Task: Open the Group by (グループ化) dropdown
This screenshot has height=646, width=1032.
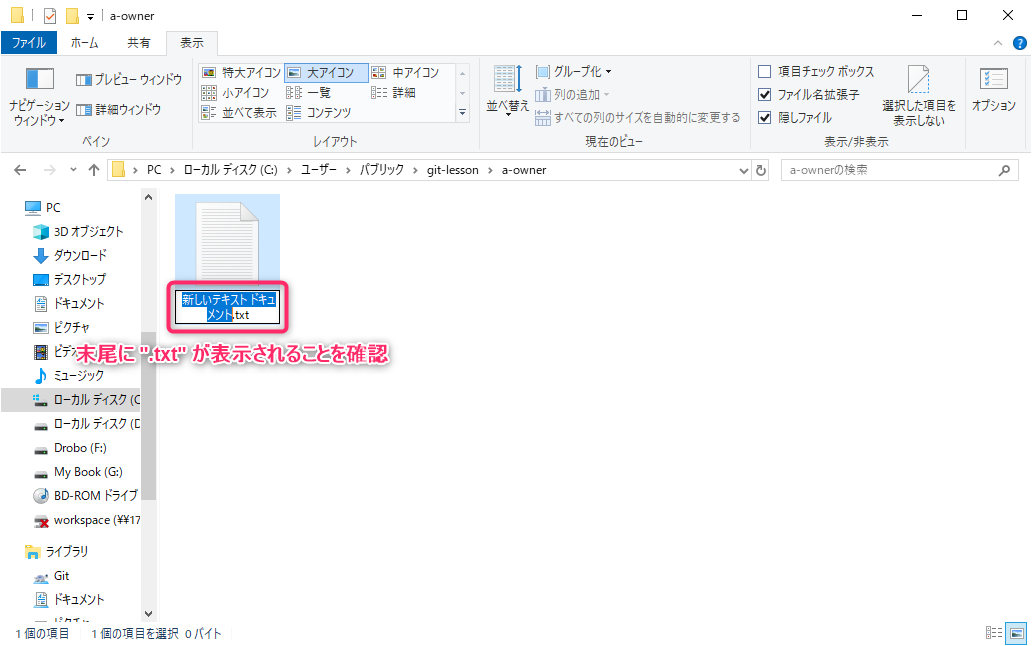Action: tap(573, 72)
